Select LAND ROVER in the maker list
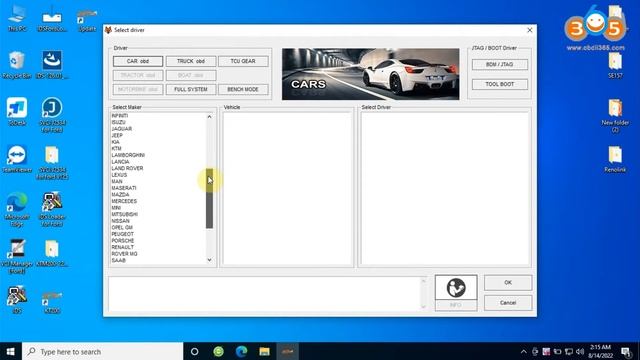The image size is (640, 360). coord(127,169)
